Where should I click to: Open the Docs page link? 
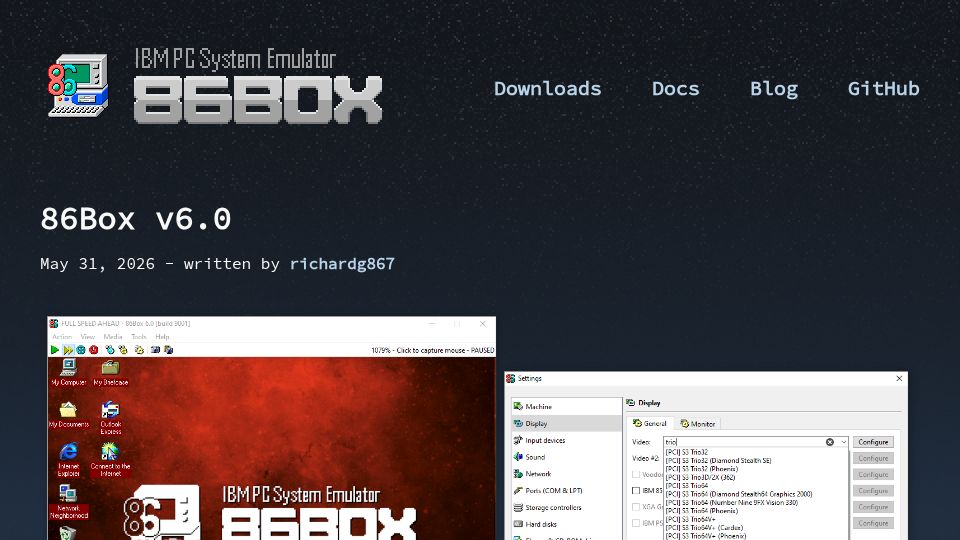tap(675, 89)
